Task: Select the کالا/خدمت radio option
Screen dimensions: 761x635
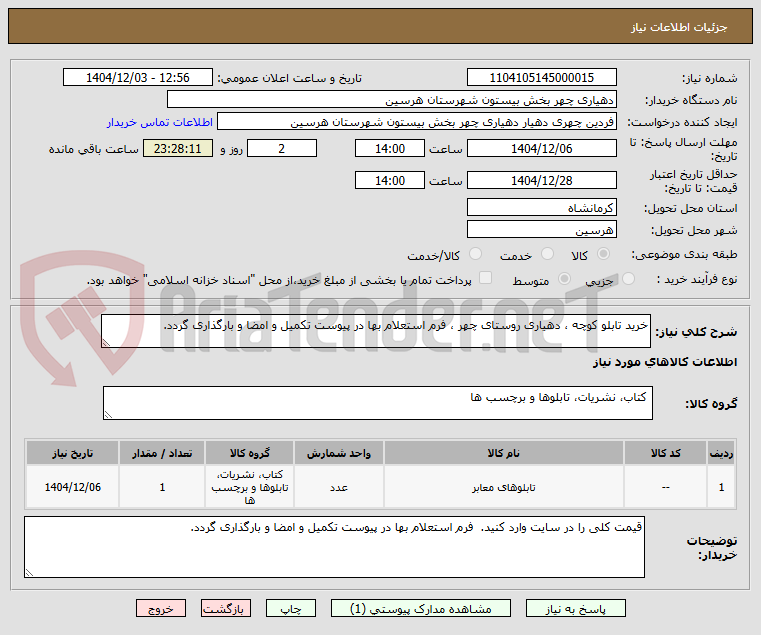Action: coord(476,254)
